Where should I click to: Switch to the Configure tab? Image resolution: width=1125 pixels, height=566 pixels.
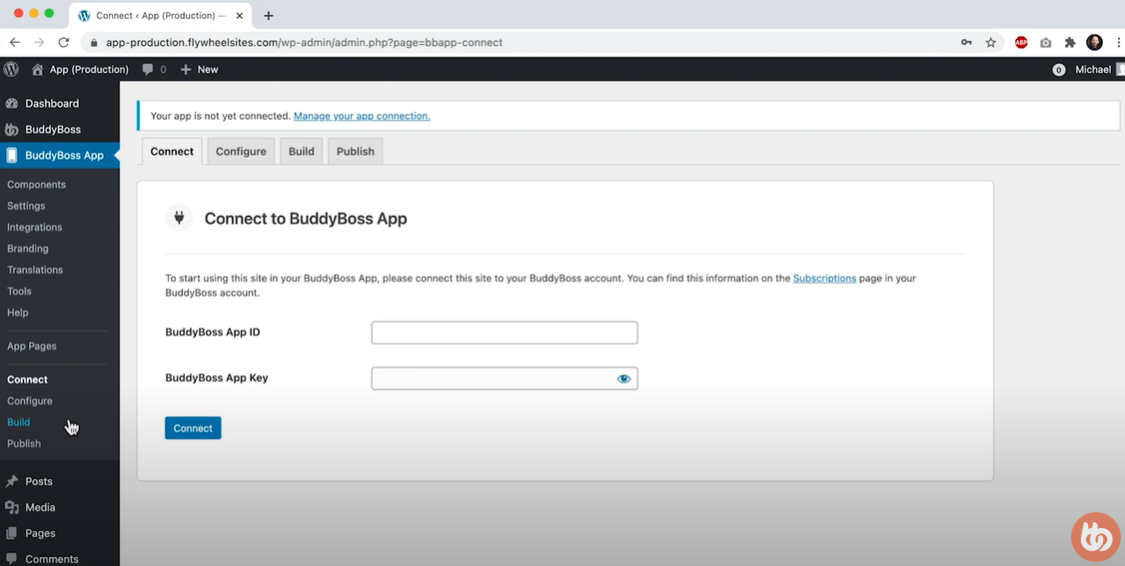(x=241, y=151)
